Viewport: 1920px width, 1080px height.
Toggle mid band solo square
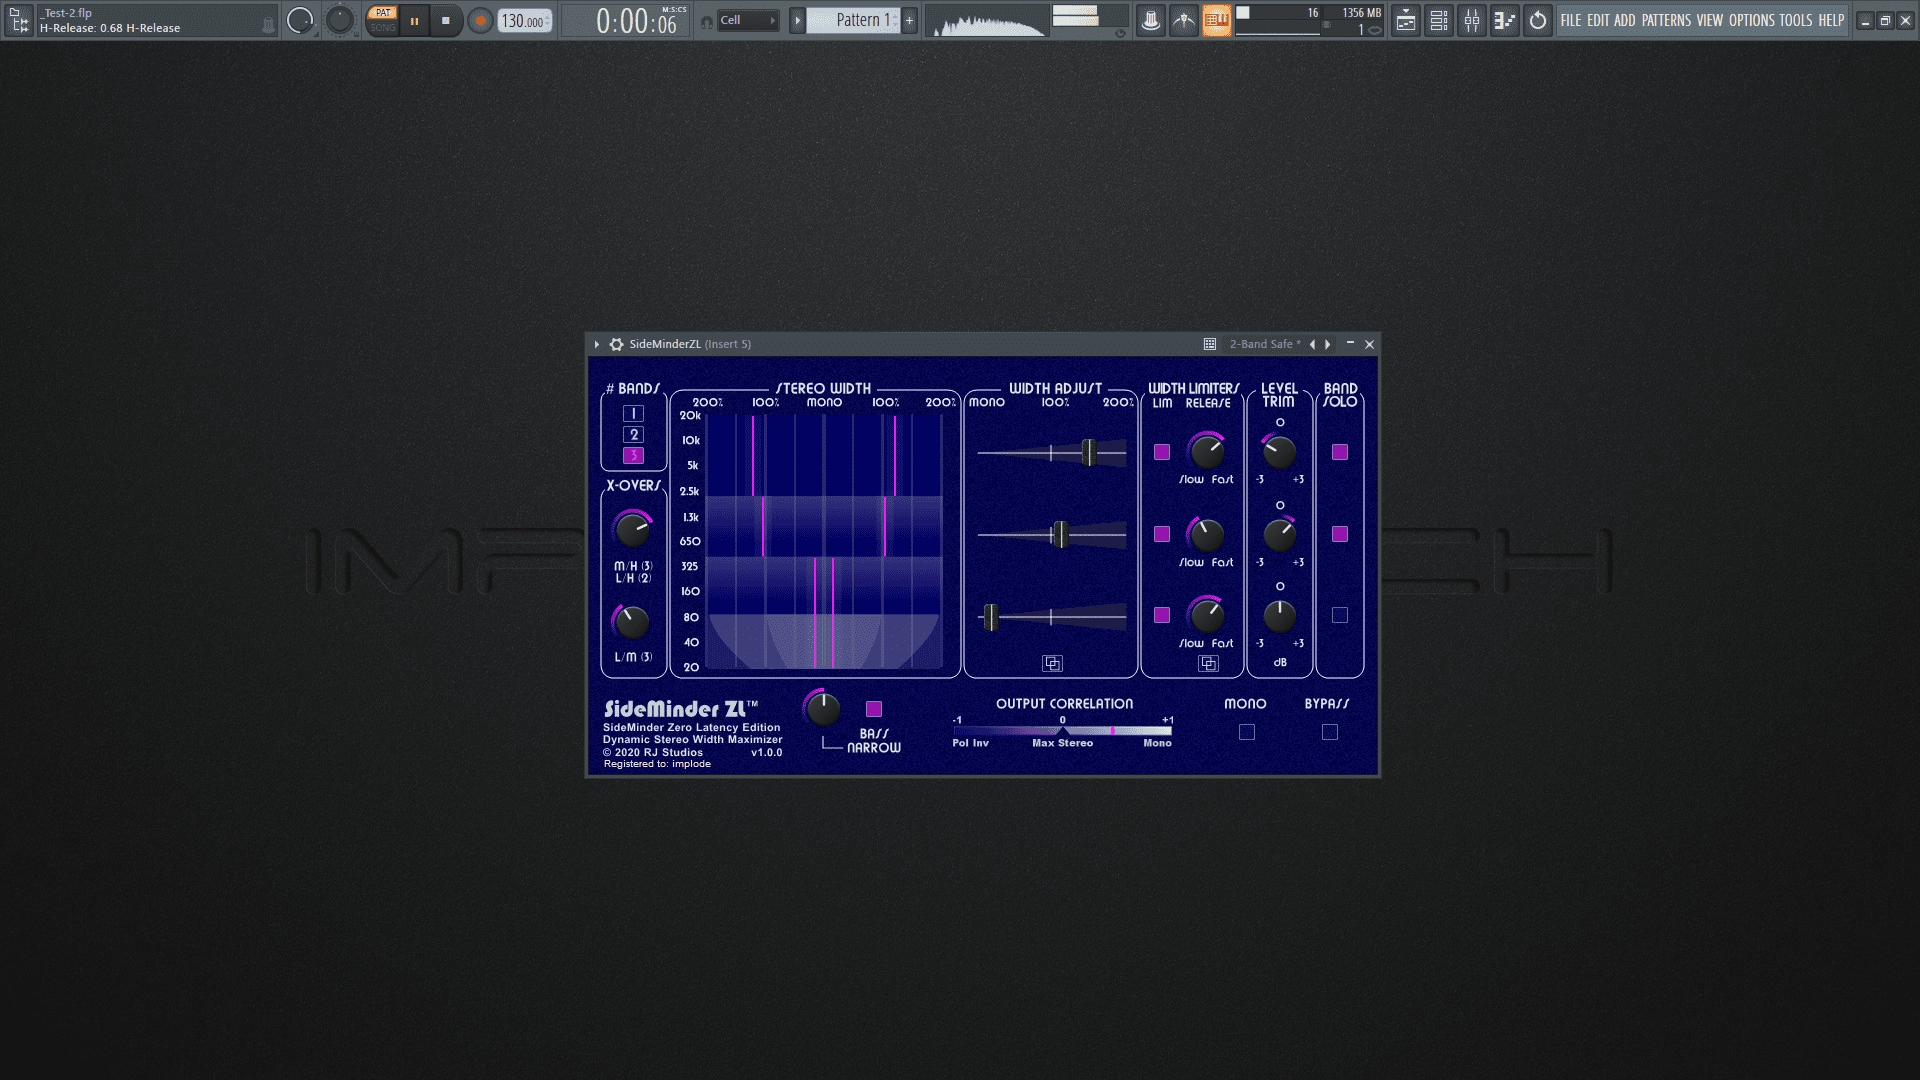[1340, 534]
